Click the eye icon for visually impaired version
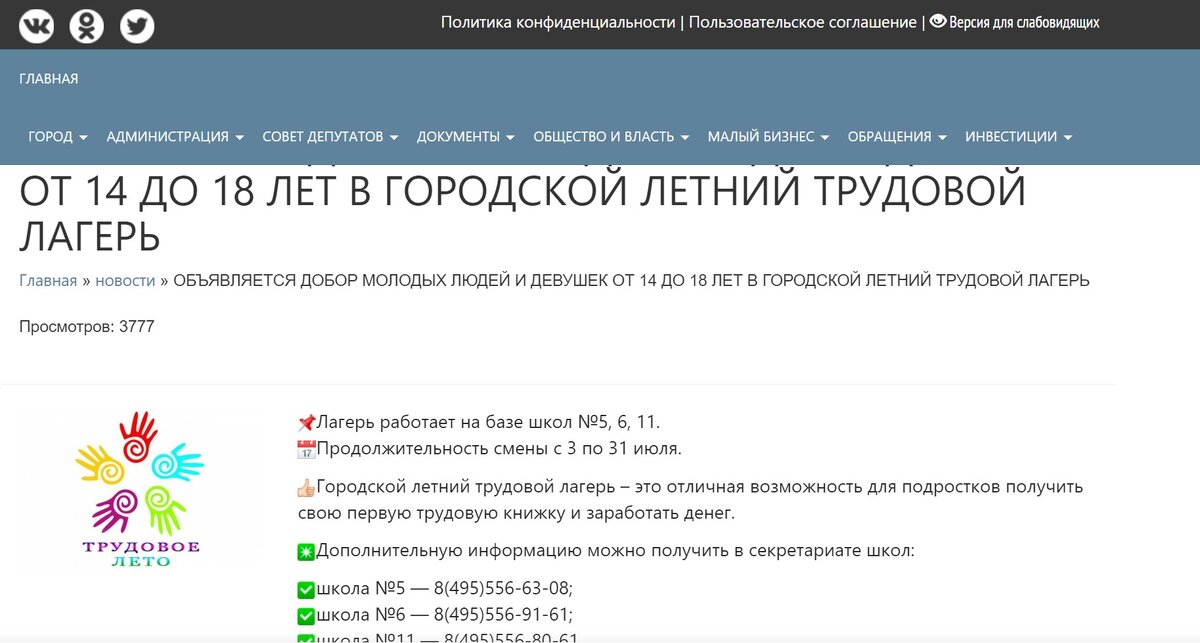This screenshot has width=1200, height=643. click(938, 21)
